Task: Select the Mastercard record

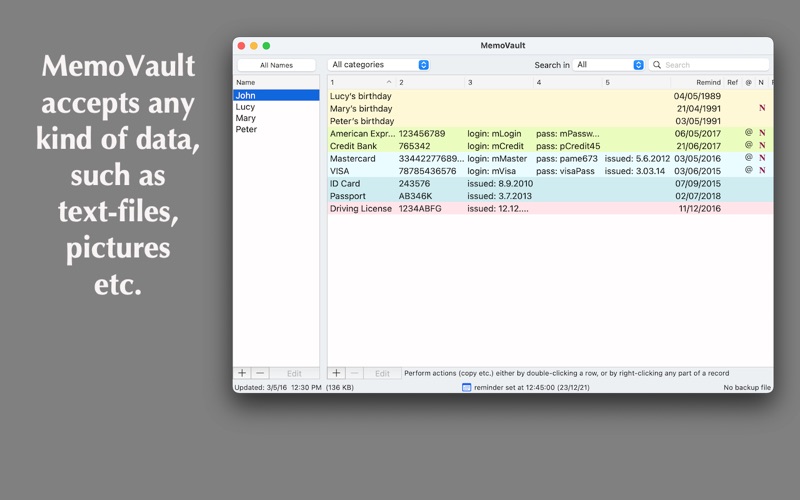Action: tap(550, 158)
